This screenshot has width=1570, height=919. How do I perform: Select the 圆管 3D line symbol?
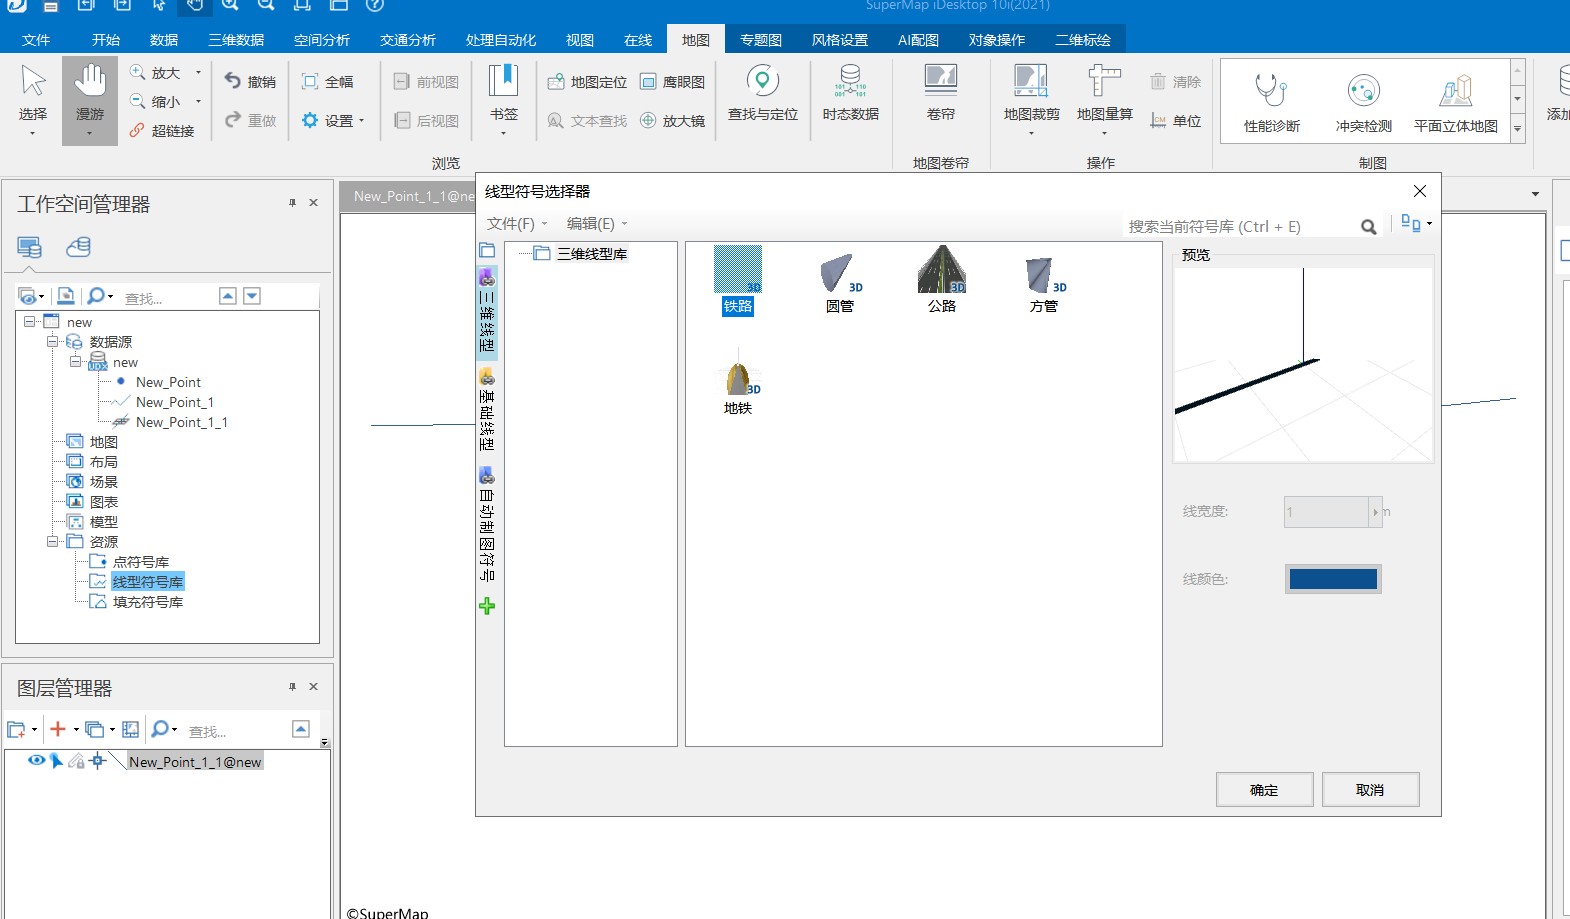[x=840, y=281]
